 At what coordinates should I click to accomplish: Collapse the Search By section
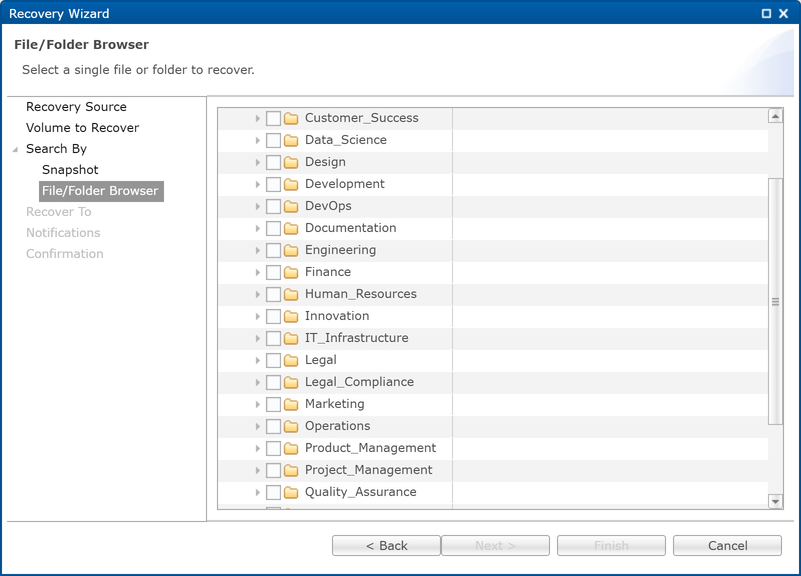pyautogui.click(x=15, y=149)
